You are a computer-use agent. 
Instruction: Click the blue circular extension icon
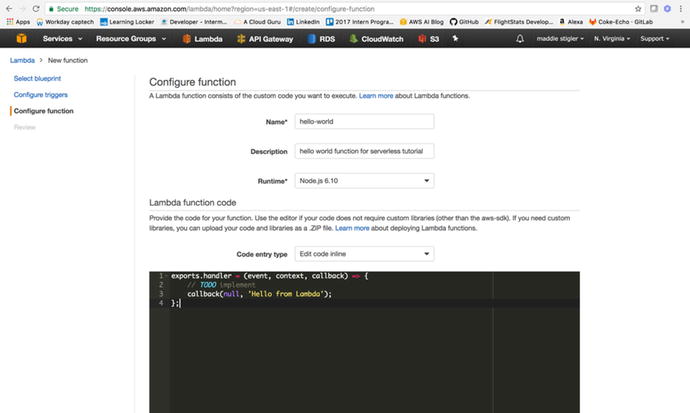tap(668, 9)
